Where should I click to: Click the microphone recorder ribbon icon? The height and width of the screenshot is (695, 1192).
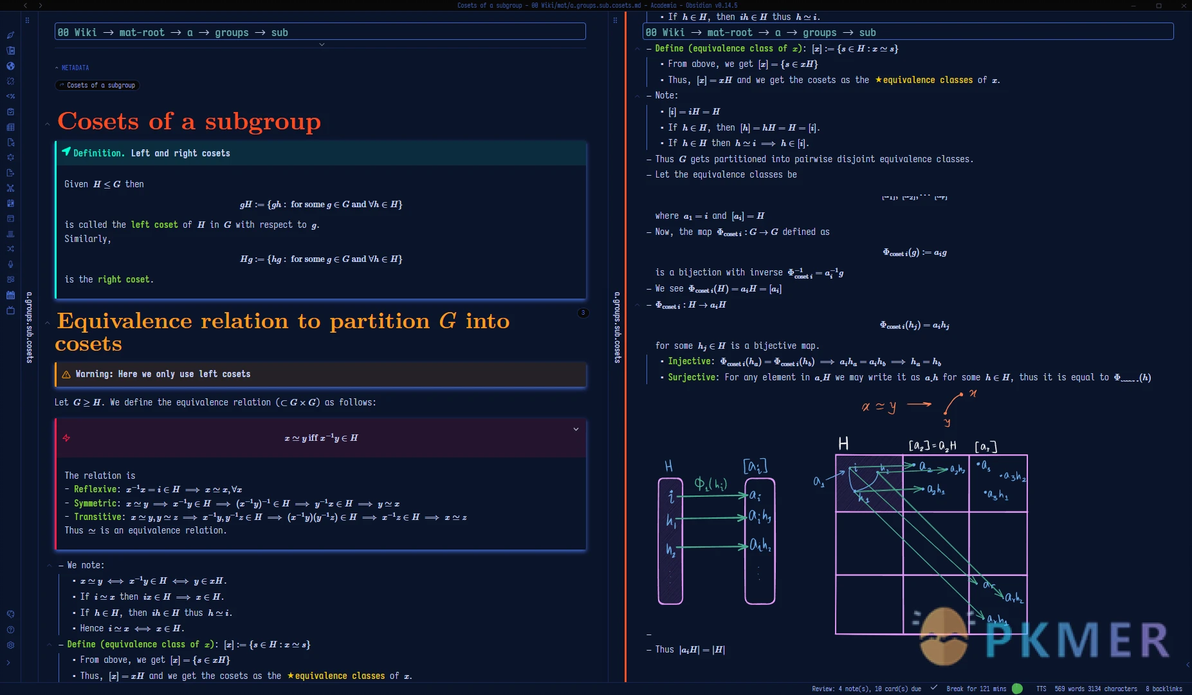click(x=10, y=264)
